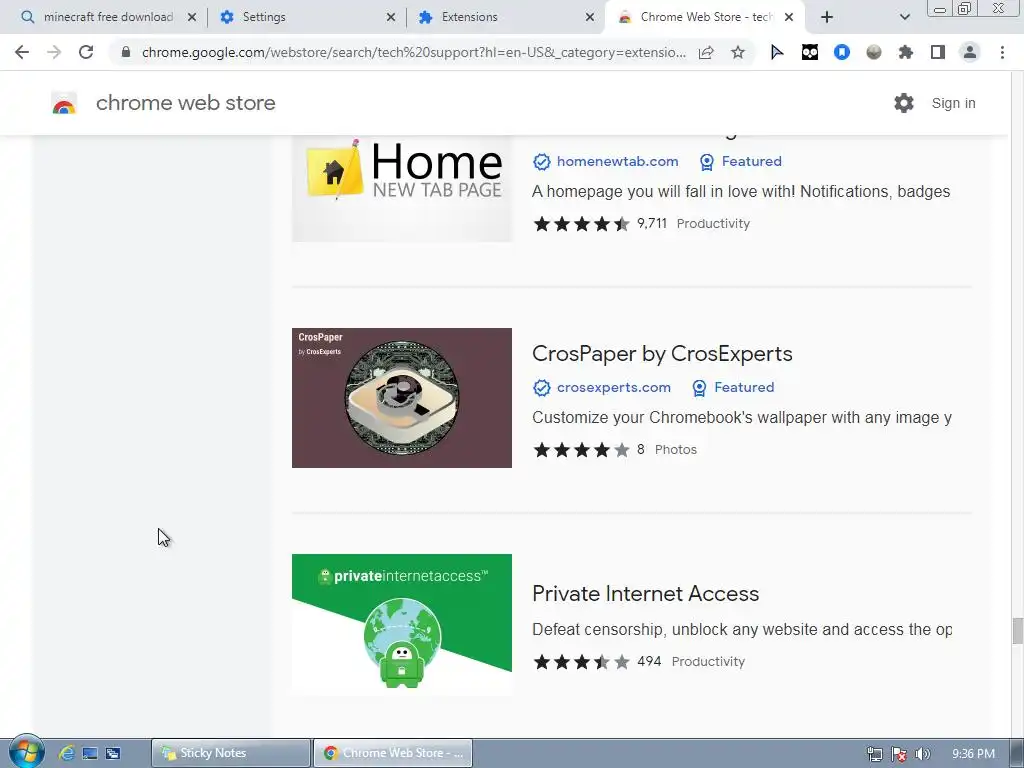Viewport: 1024px width, 768px height.
Task: Toggle the side panel icon
Action: [938, 52]
